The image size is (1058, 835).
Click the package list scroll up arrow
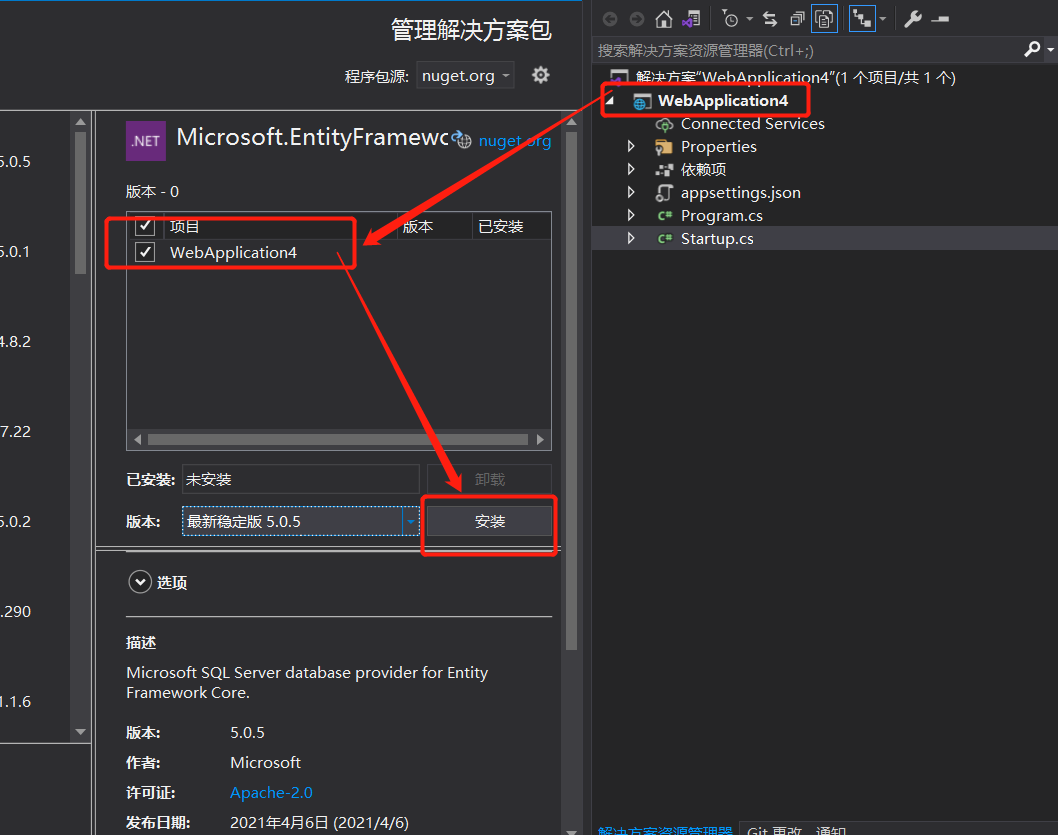(x=81, y=122)
